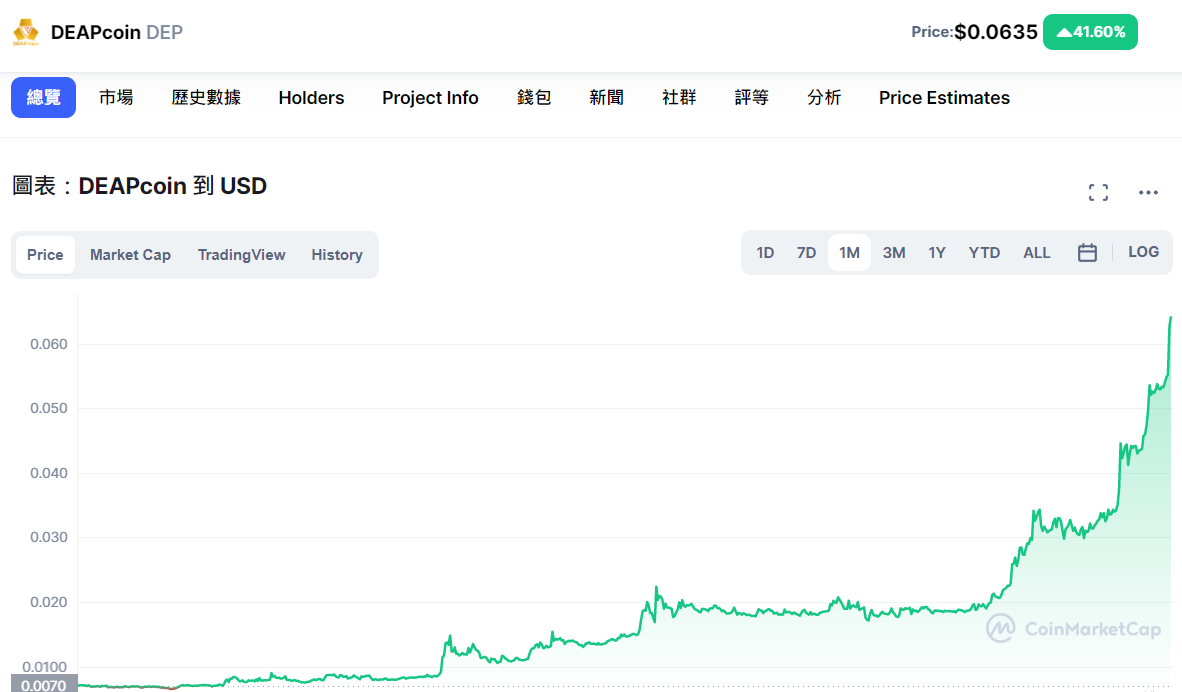Image resolution: width=1182 pixels, height=692 pixels.
Task: Open the fullscreen chart icon
Action: pyautogui.click(x=1098, y=192)
